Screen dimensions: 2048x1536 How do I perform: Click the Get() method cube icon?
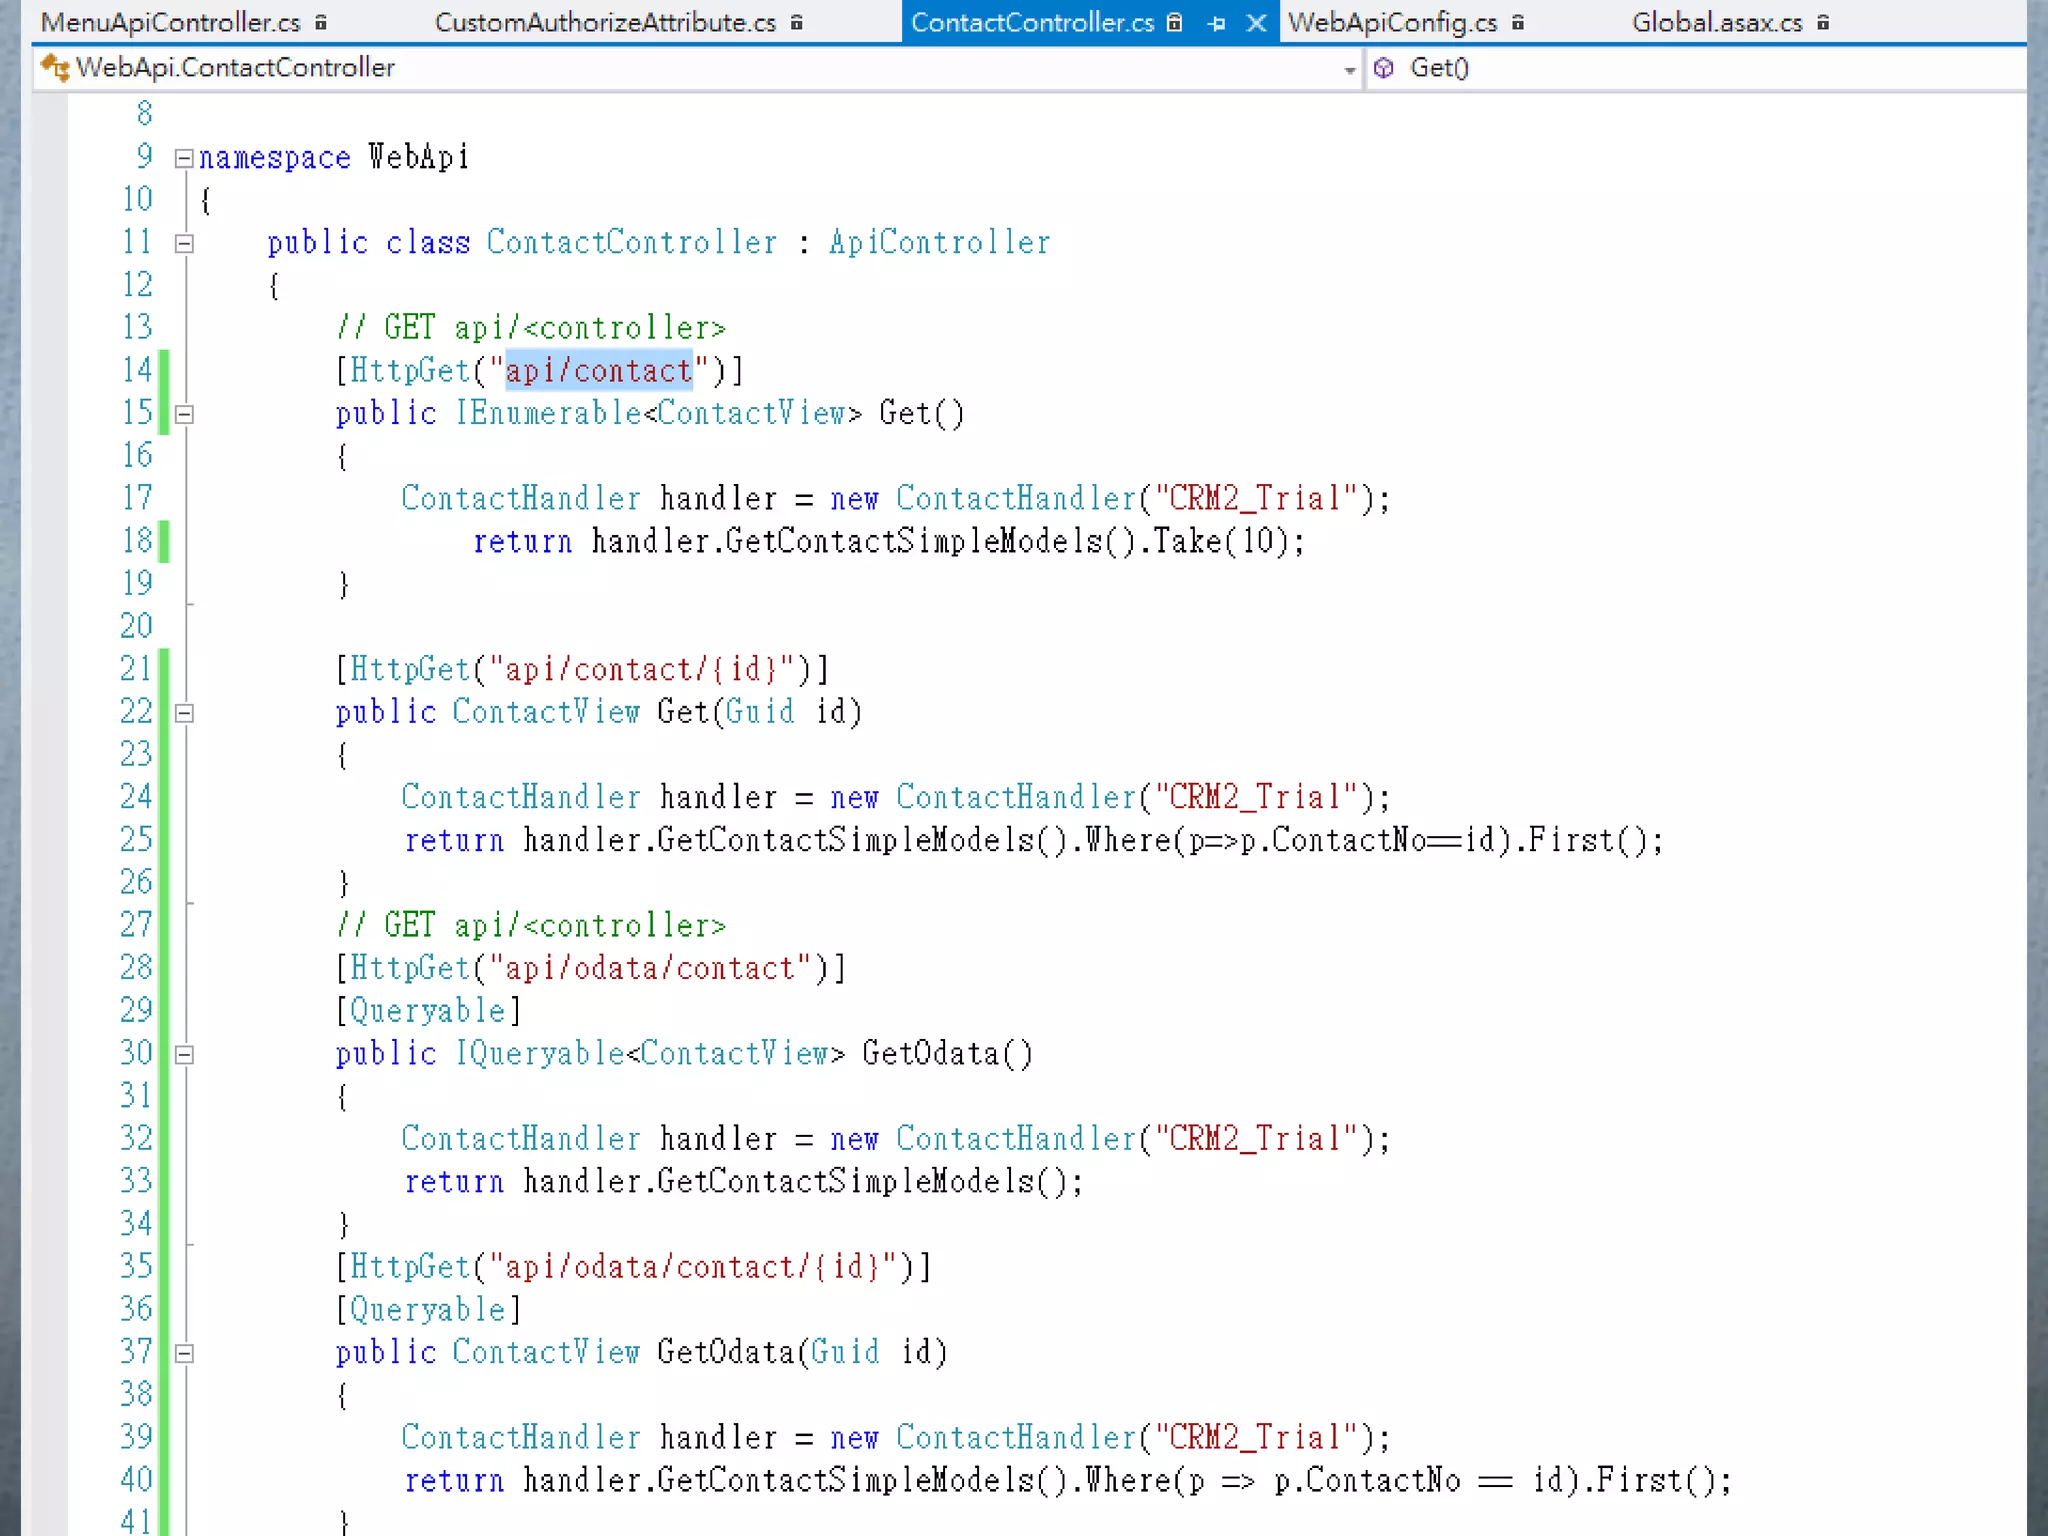[1384, 68]
